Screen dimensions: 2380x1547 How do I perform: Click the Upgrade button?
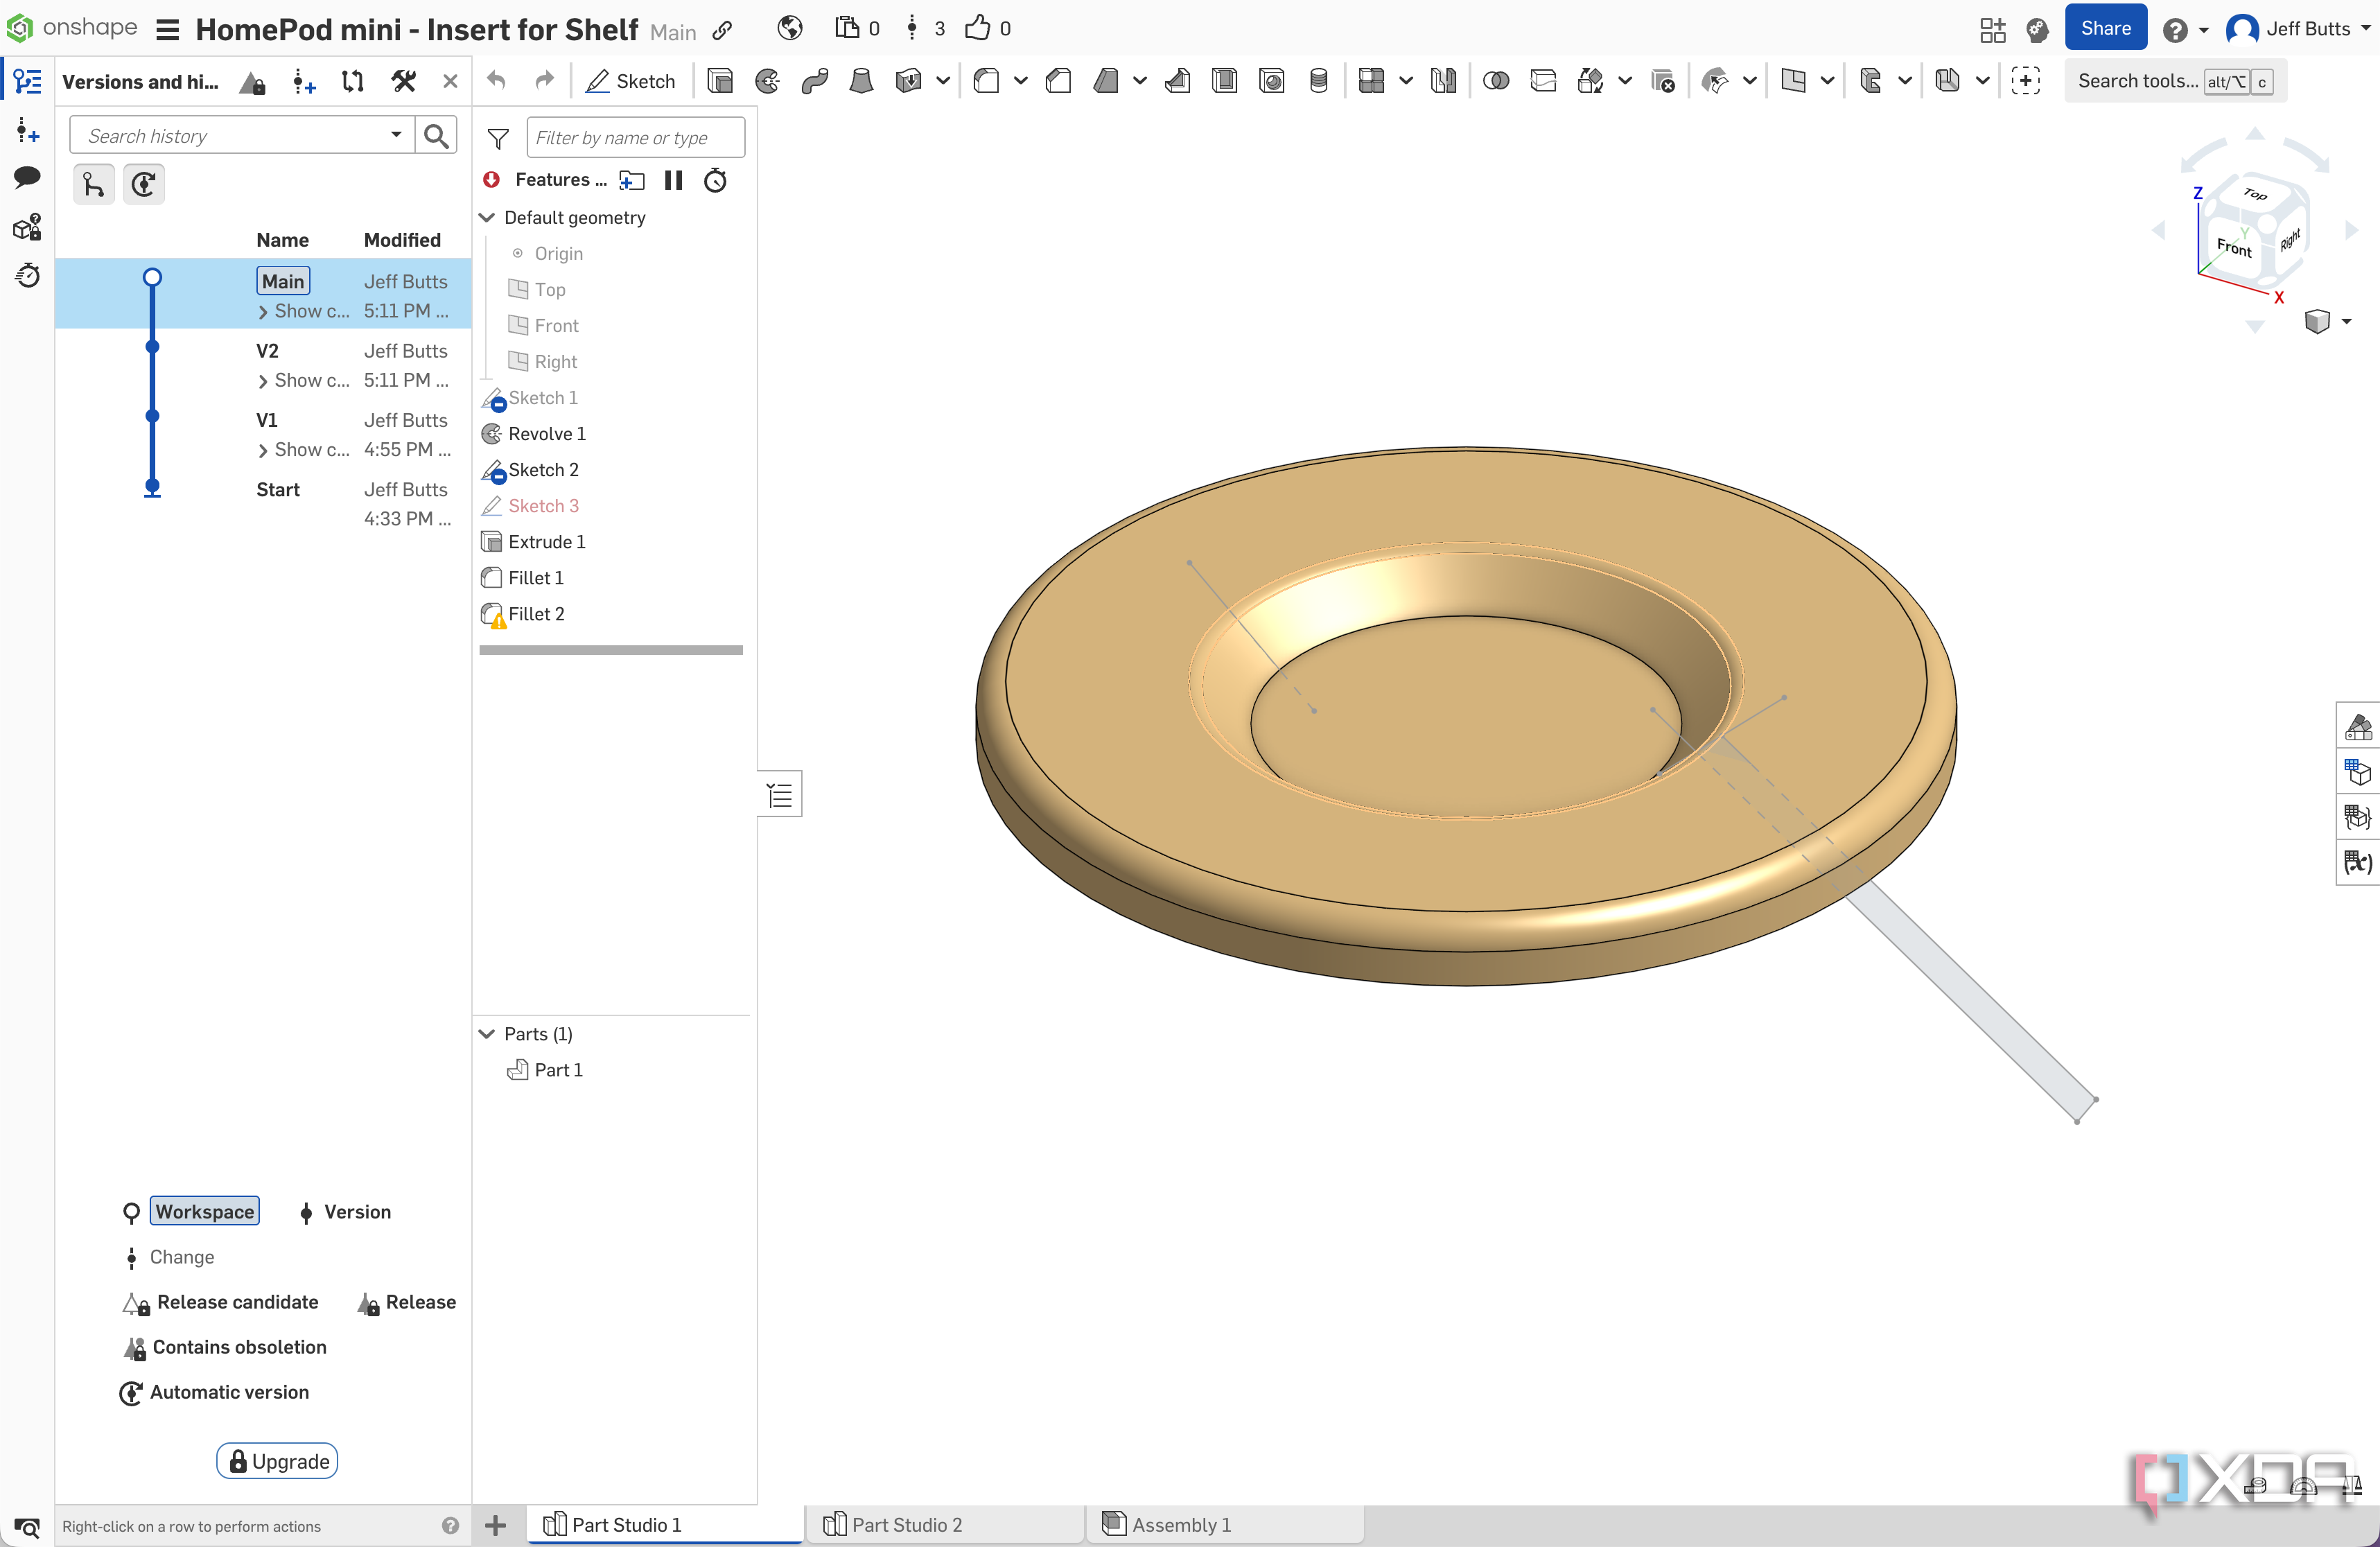point(277,1461)
